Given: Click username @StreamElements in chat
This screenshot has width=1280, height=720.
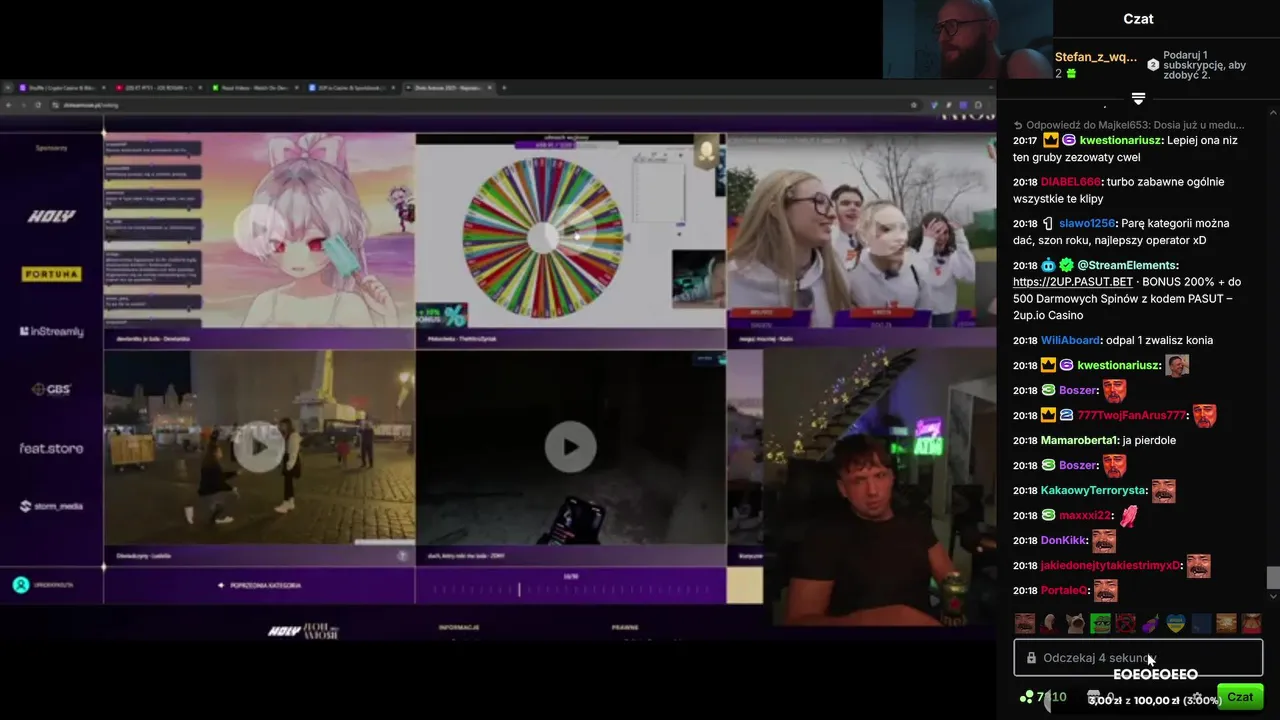Looking at the screenshot, I should (1127, 265).
